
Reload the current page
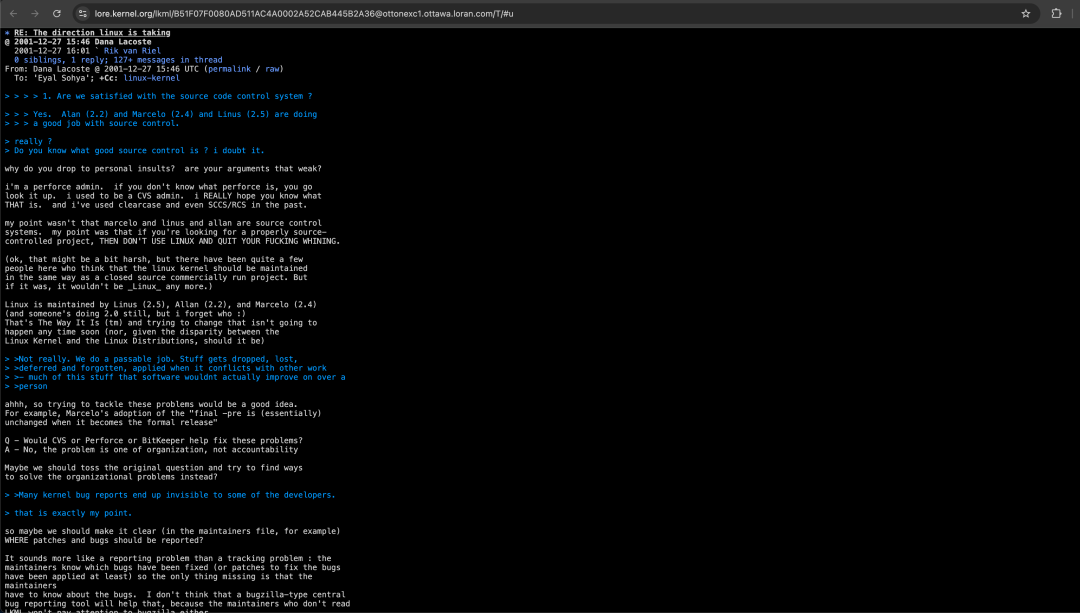click(57, 14)
